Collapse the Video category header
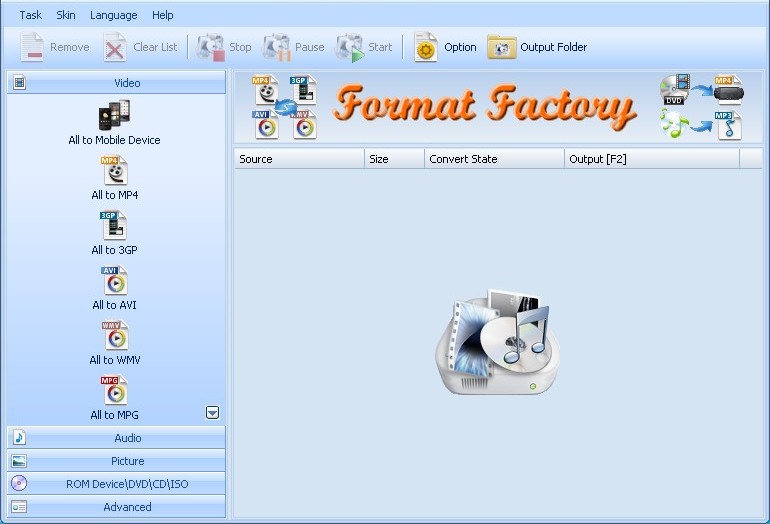Image resolution: width=770 pixels, height=524 pixels. [x=116, y=83]
